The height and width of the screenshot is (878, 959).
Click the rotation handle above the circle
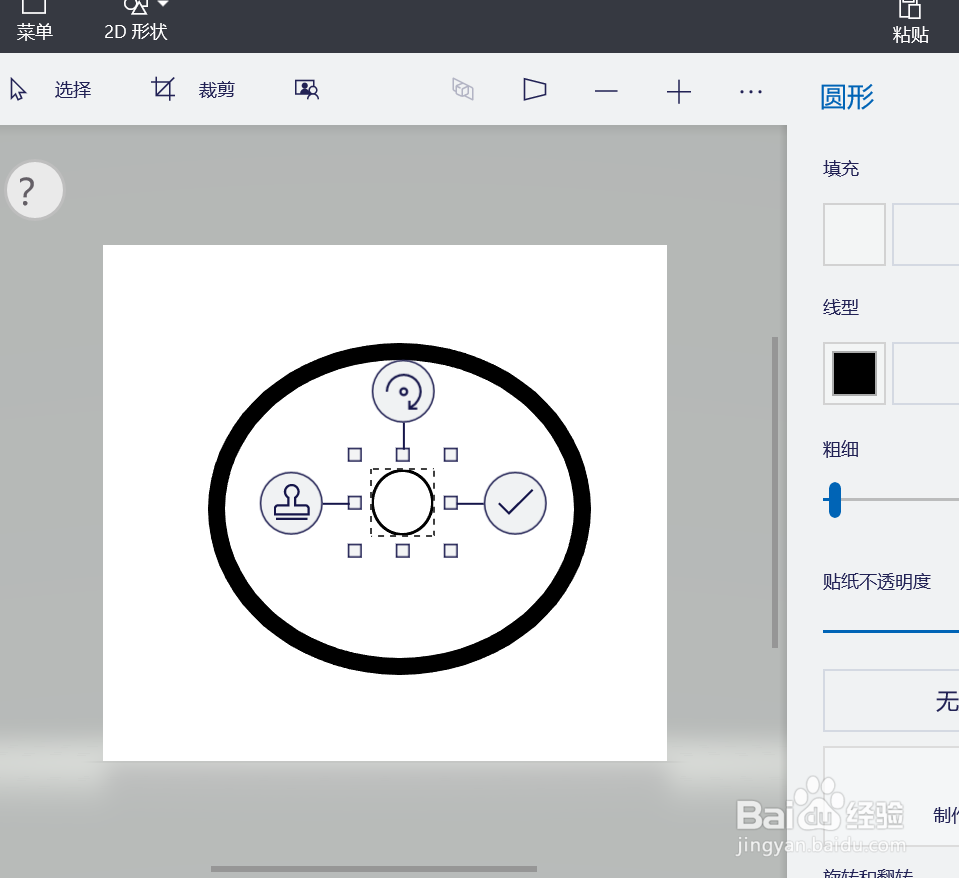(402, 391)
